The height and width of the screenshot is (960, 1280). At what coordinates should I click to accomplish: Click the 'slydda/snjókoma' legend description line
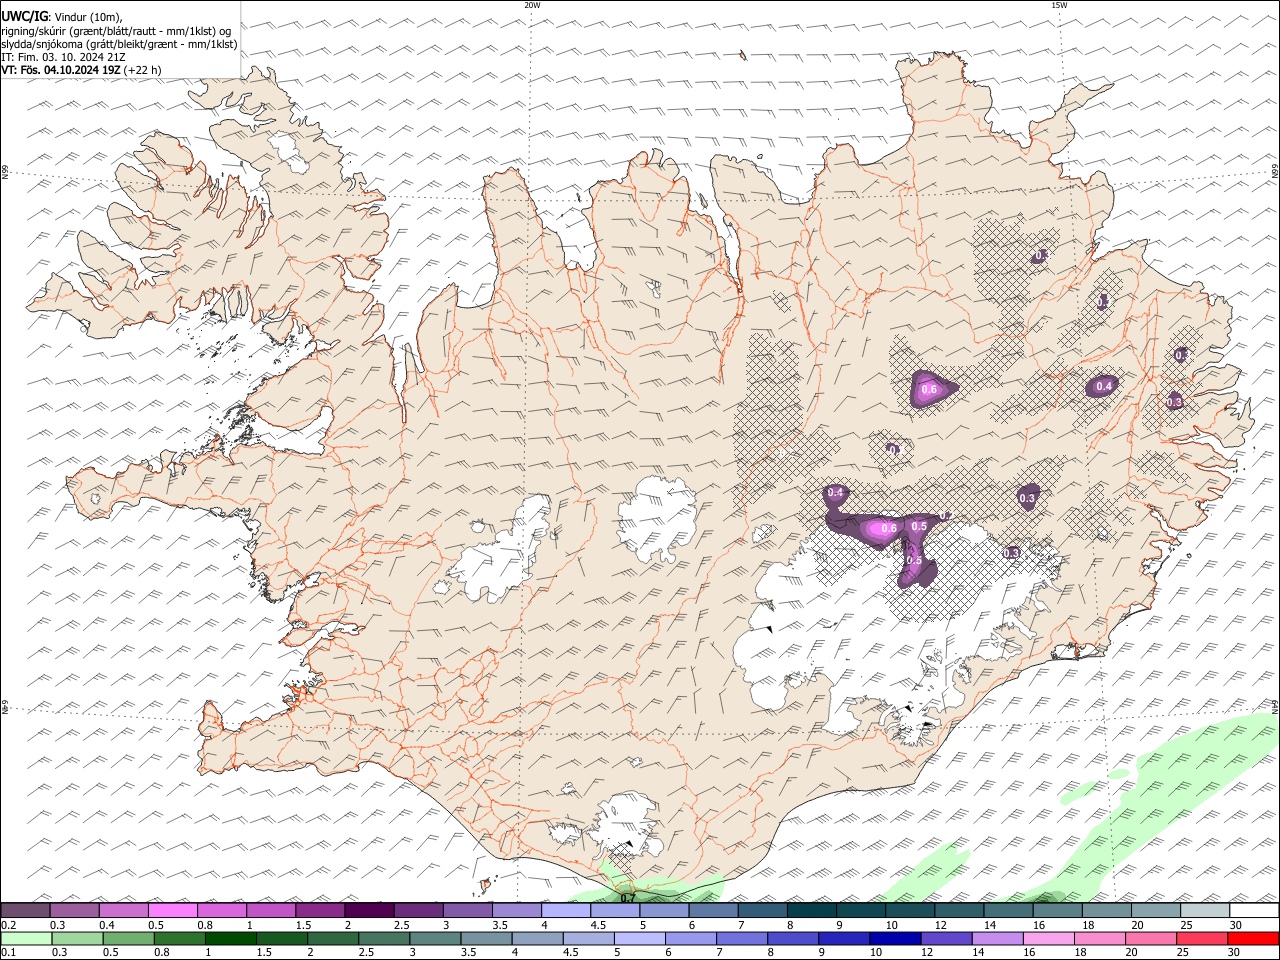pos(119,44)
